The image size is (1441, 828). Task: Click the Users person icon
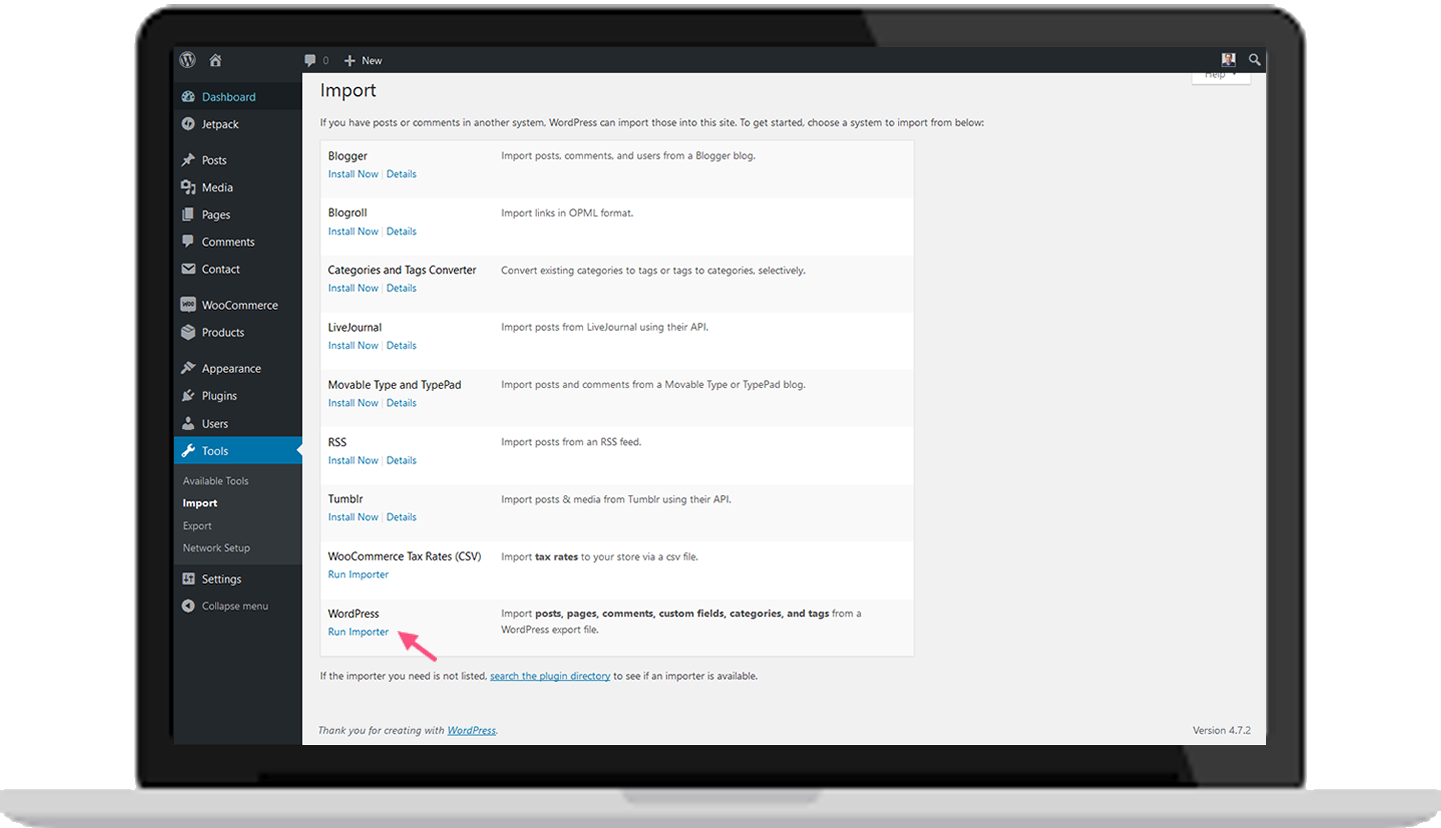click(188, 423)
